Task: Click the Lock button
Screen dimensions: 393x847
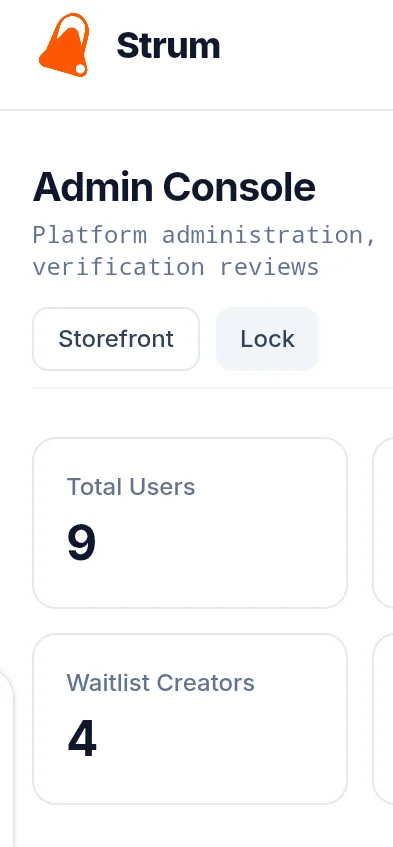Action: [x=268, y=339]
